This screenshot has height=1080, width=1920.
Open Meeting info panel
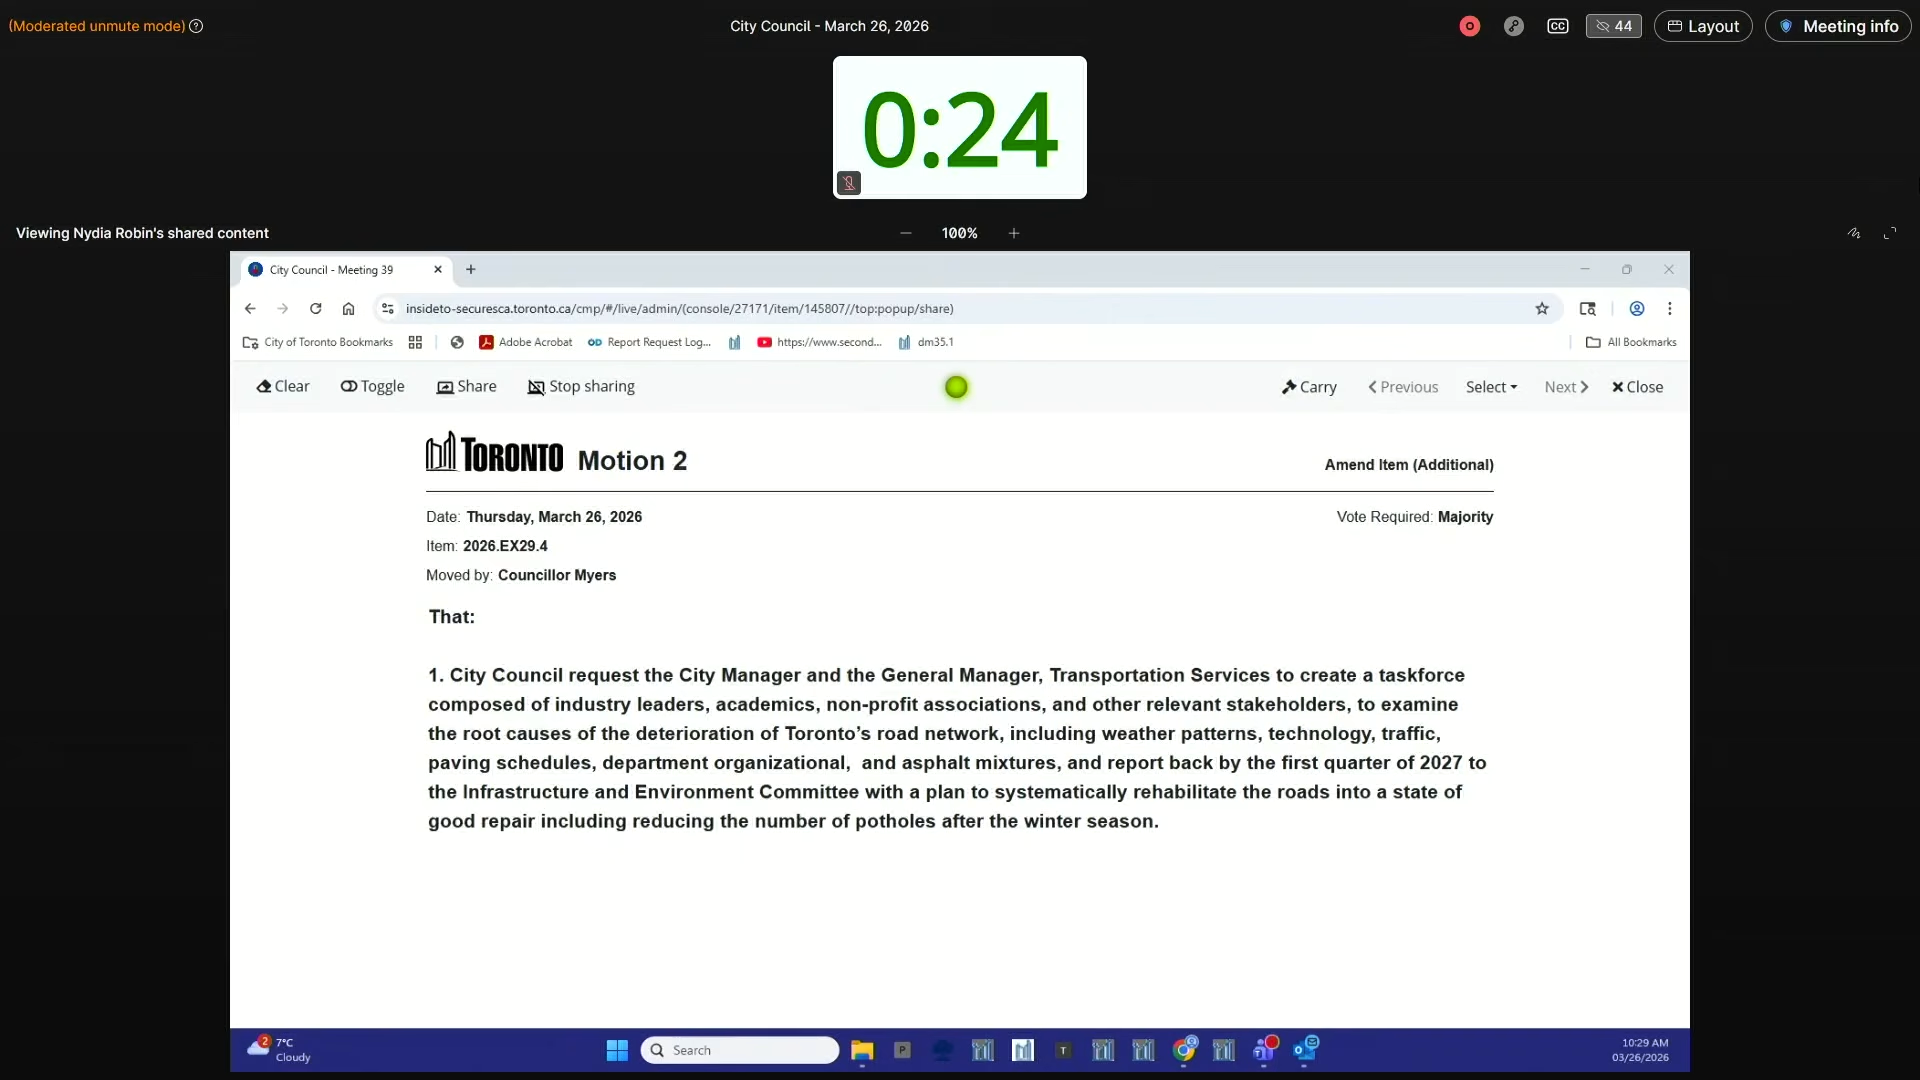pyautogui.click(x=1838, y=26)
